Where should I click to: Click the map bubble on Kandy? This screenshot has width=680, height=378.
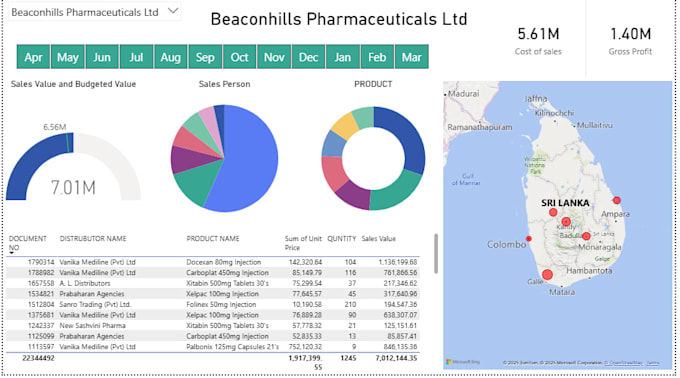point(566,222)
